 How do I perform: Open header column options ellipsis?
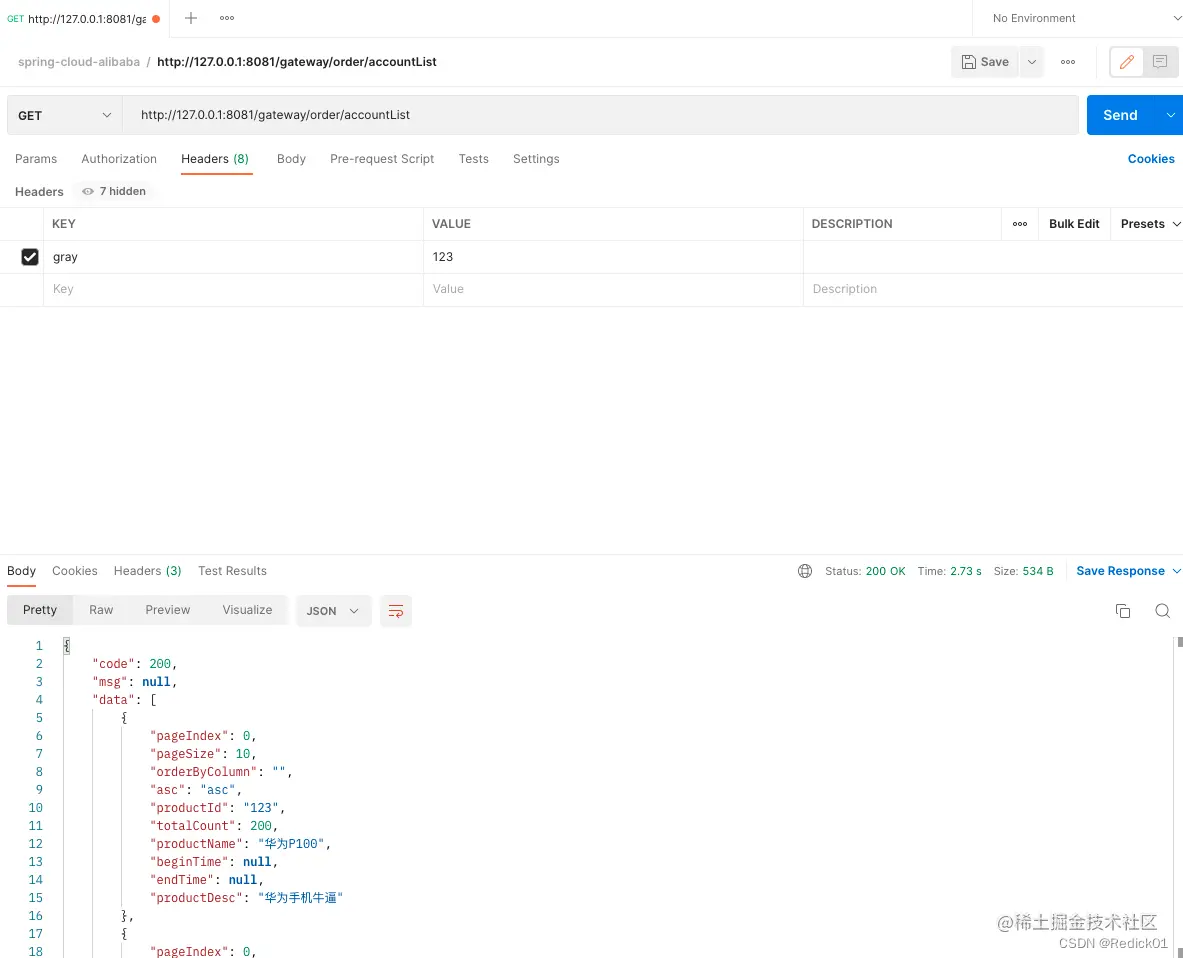(x=1020, y=224)
